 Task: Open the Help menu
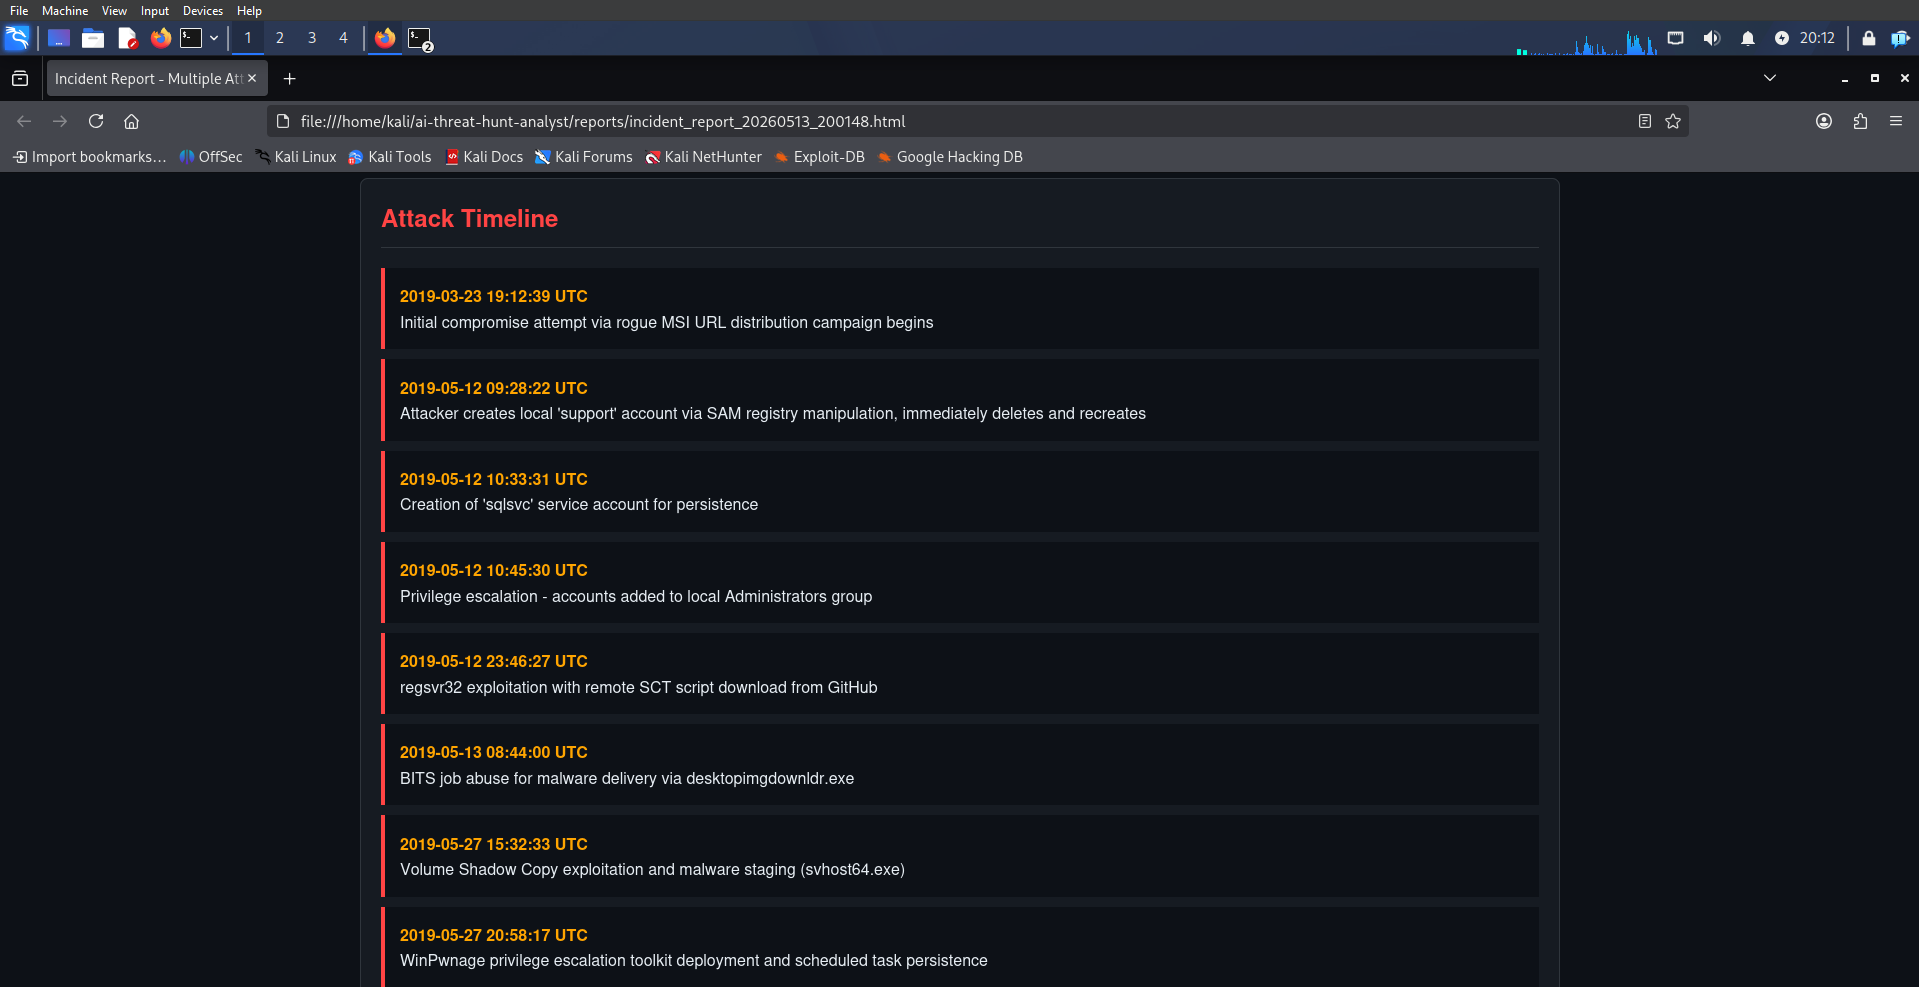pos(249,10)
